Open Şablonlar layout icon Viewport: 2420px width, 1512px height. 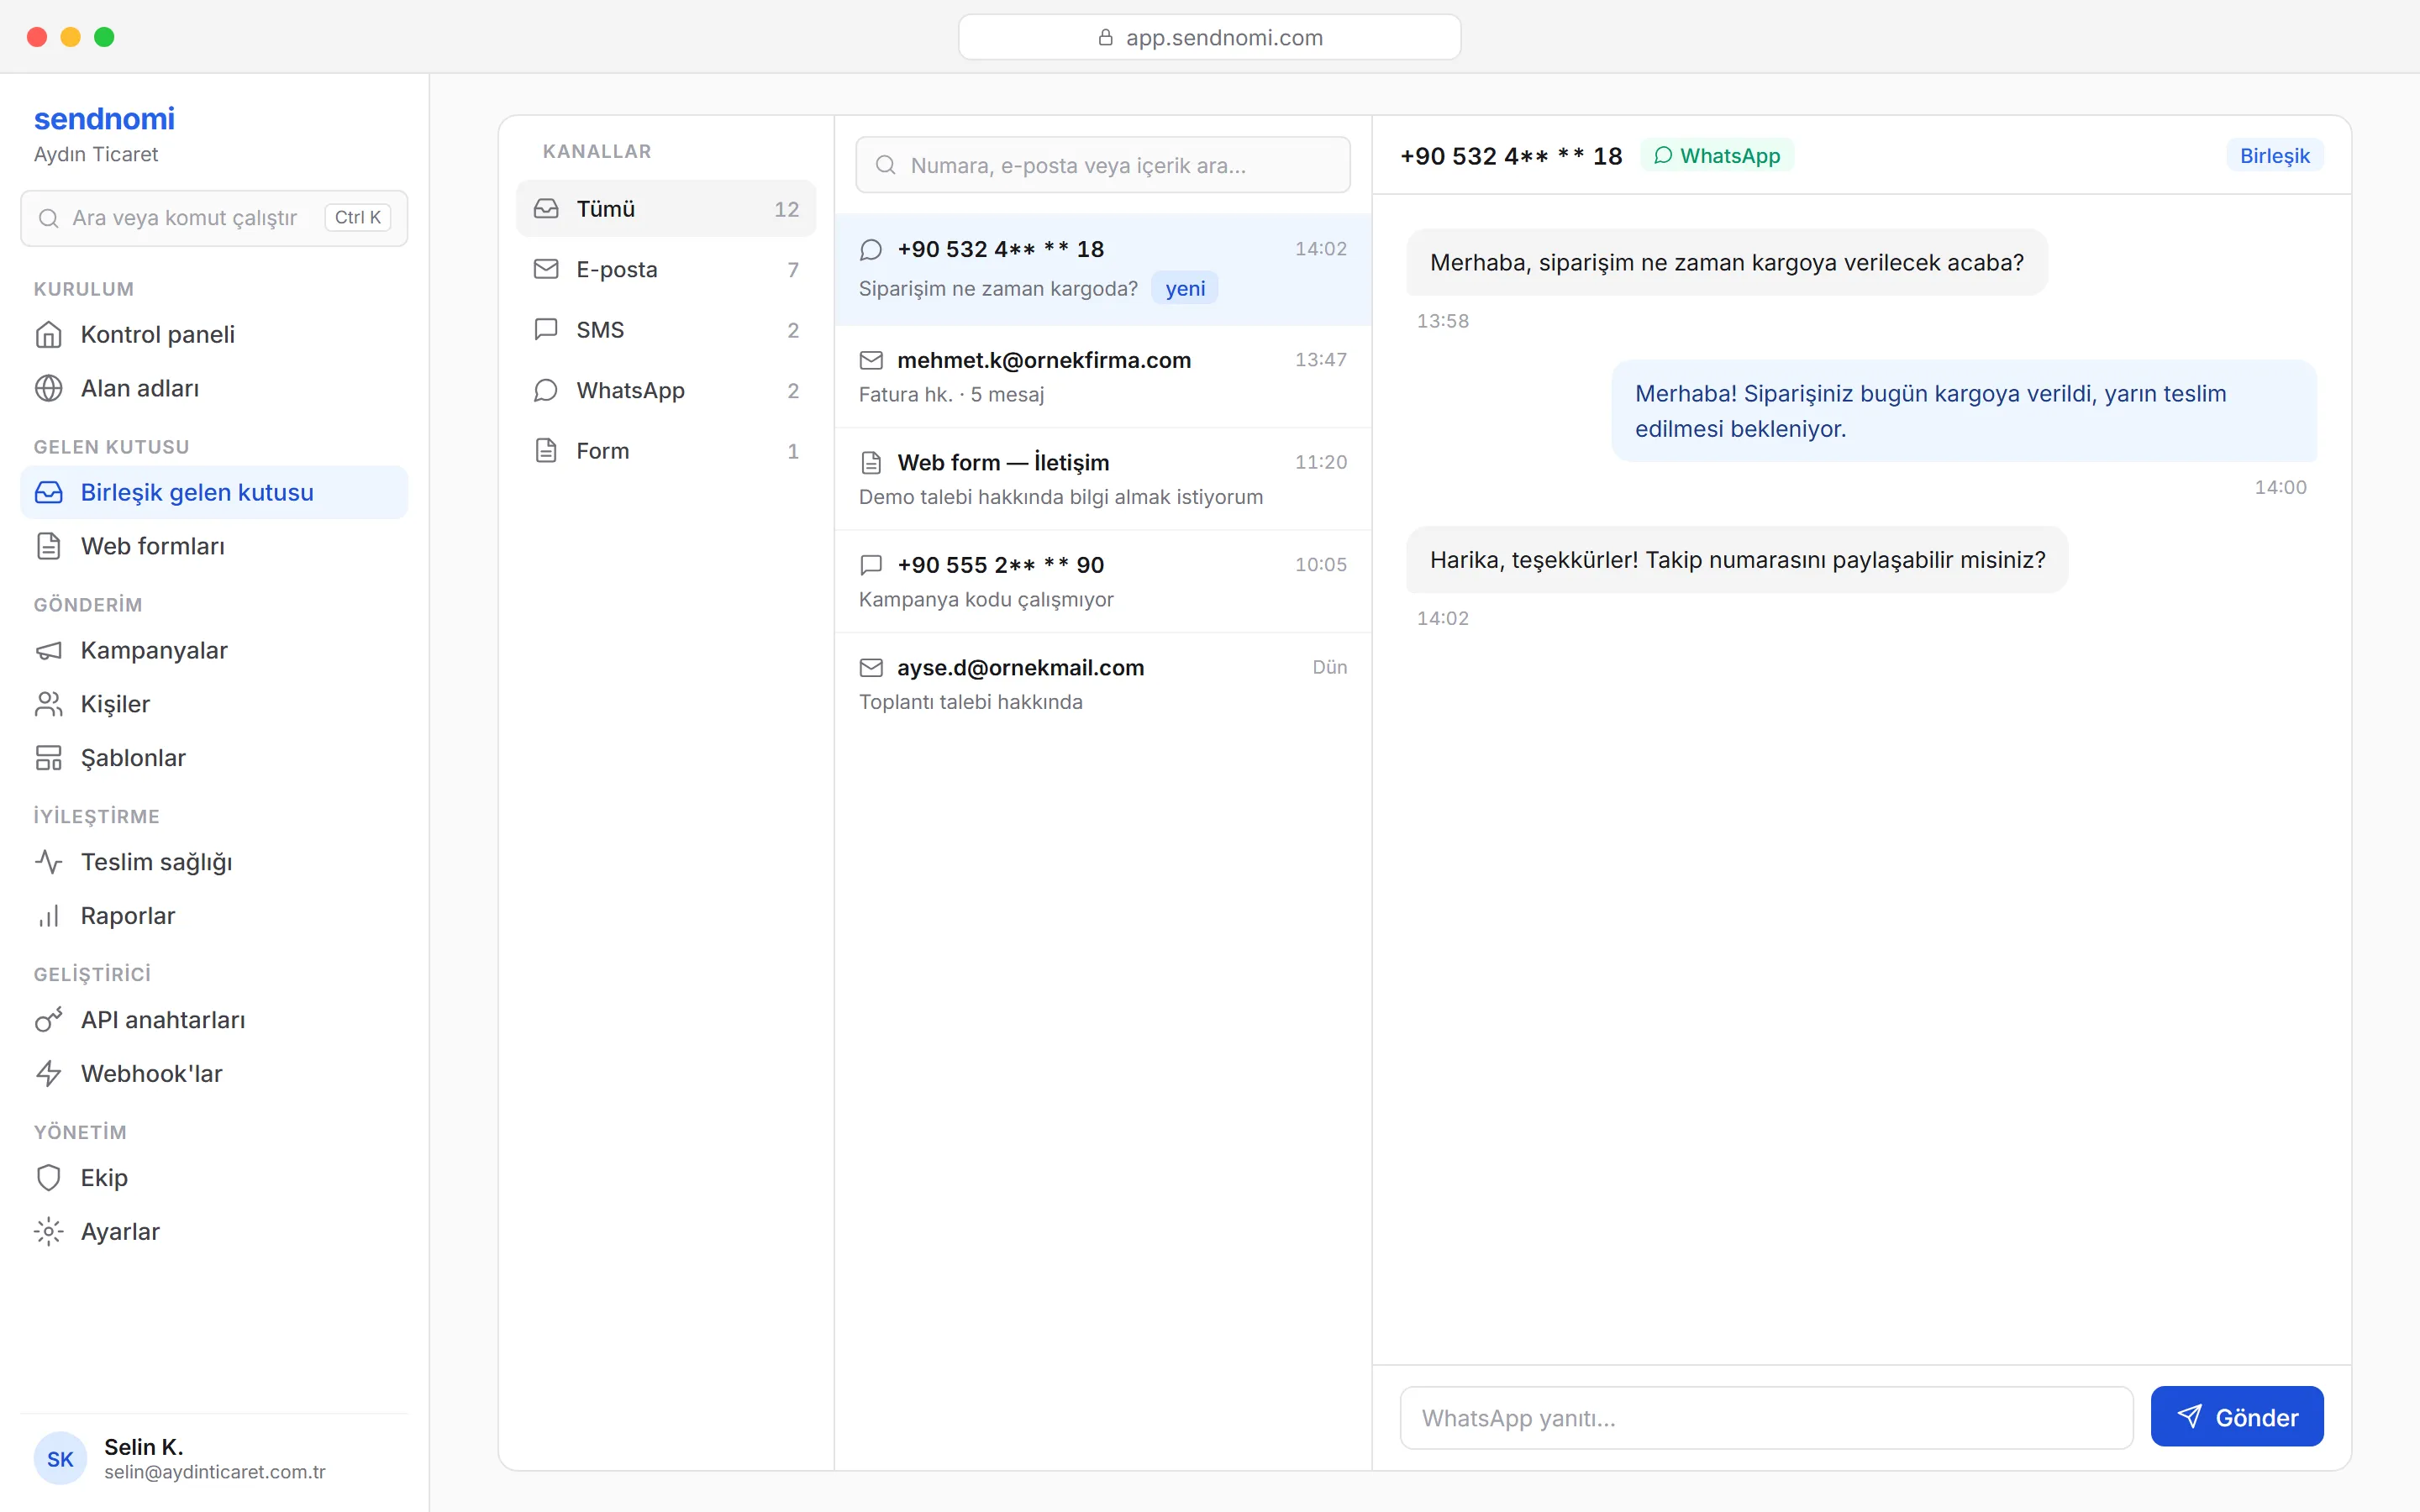coord(48,759)
